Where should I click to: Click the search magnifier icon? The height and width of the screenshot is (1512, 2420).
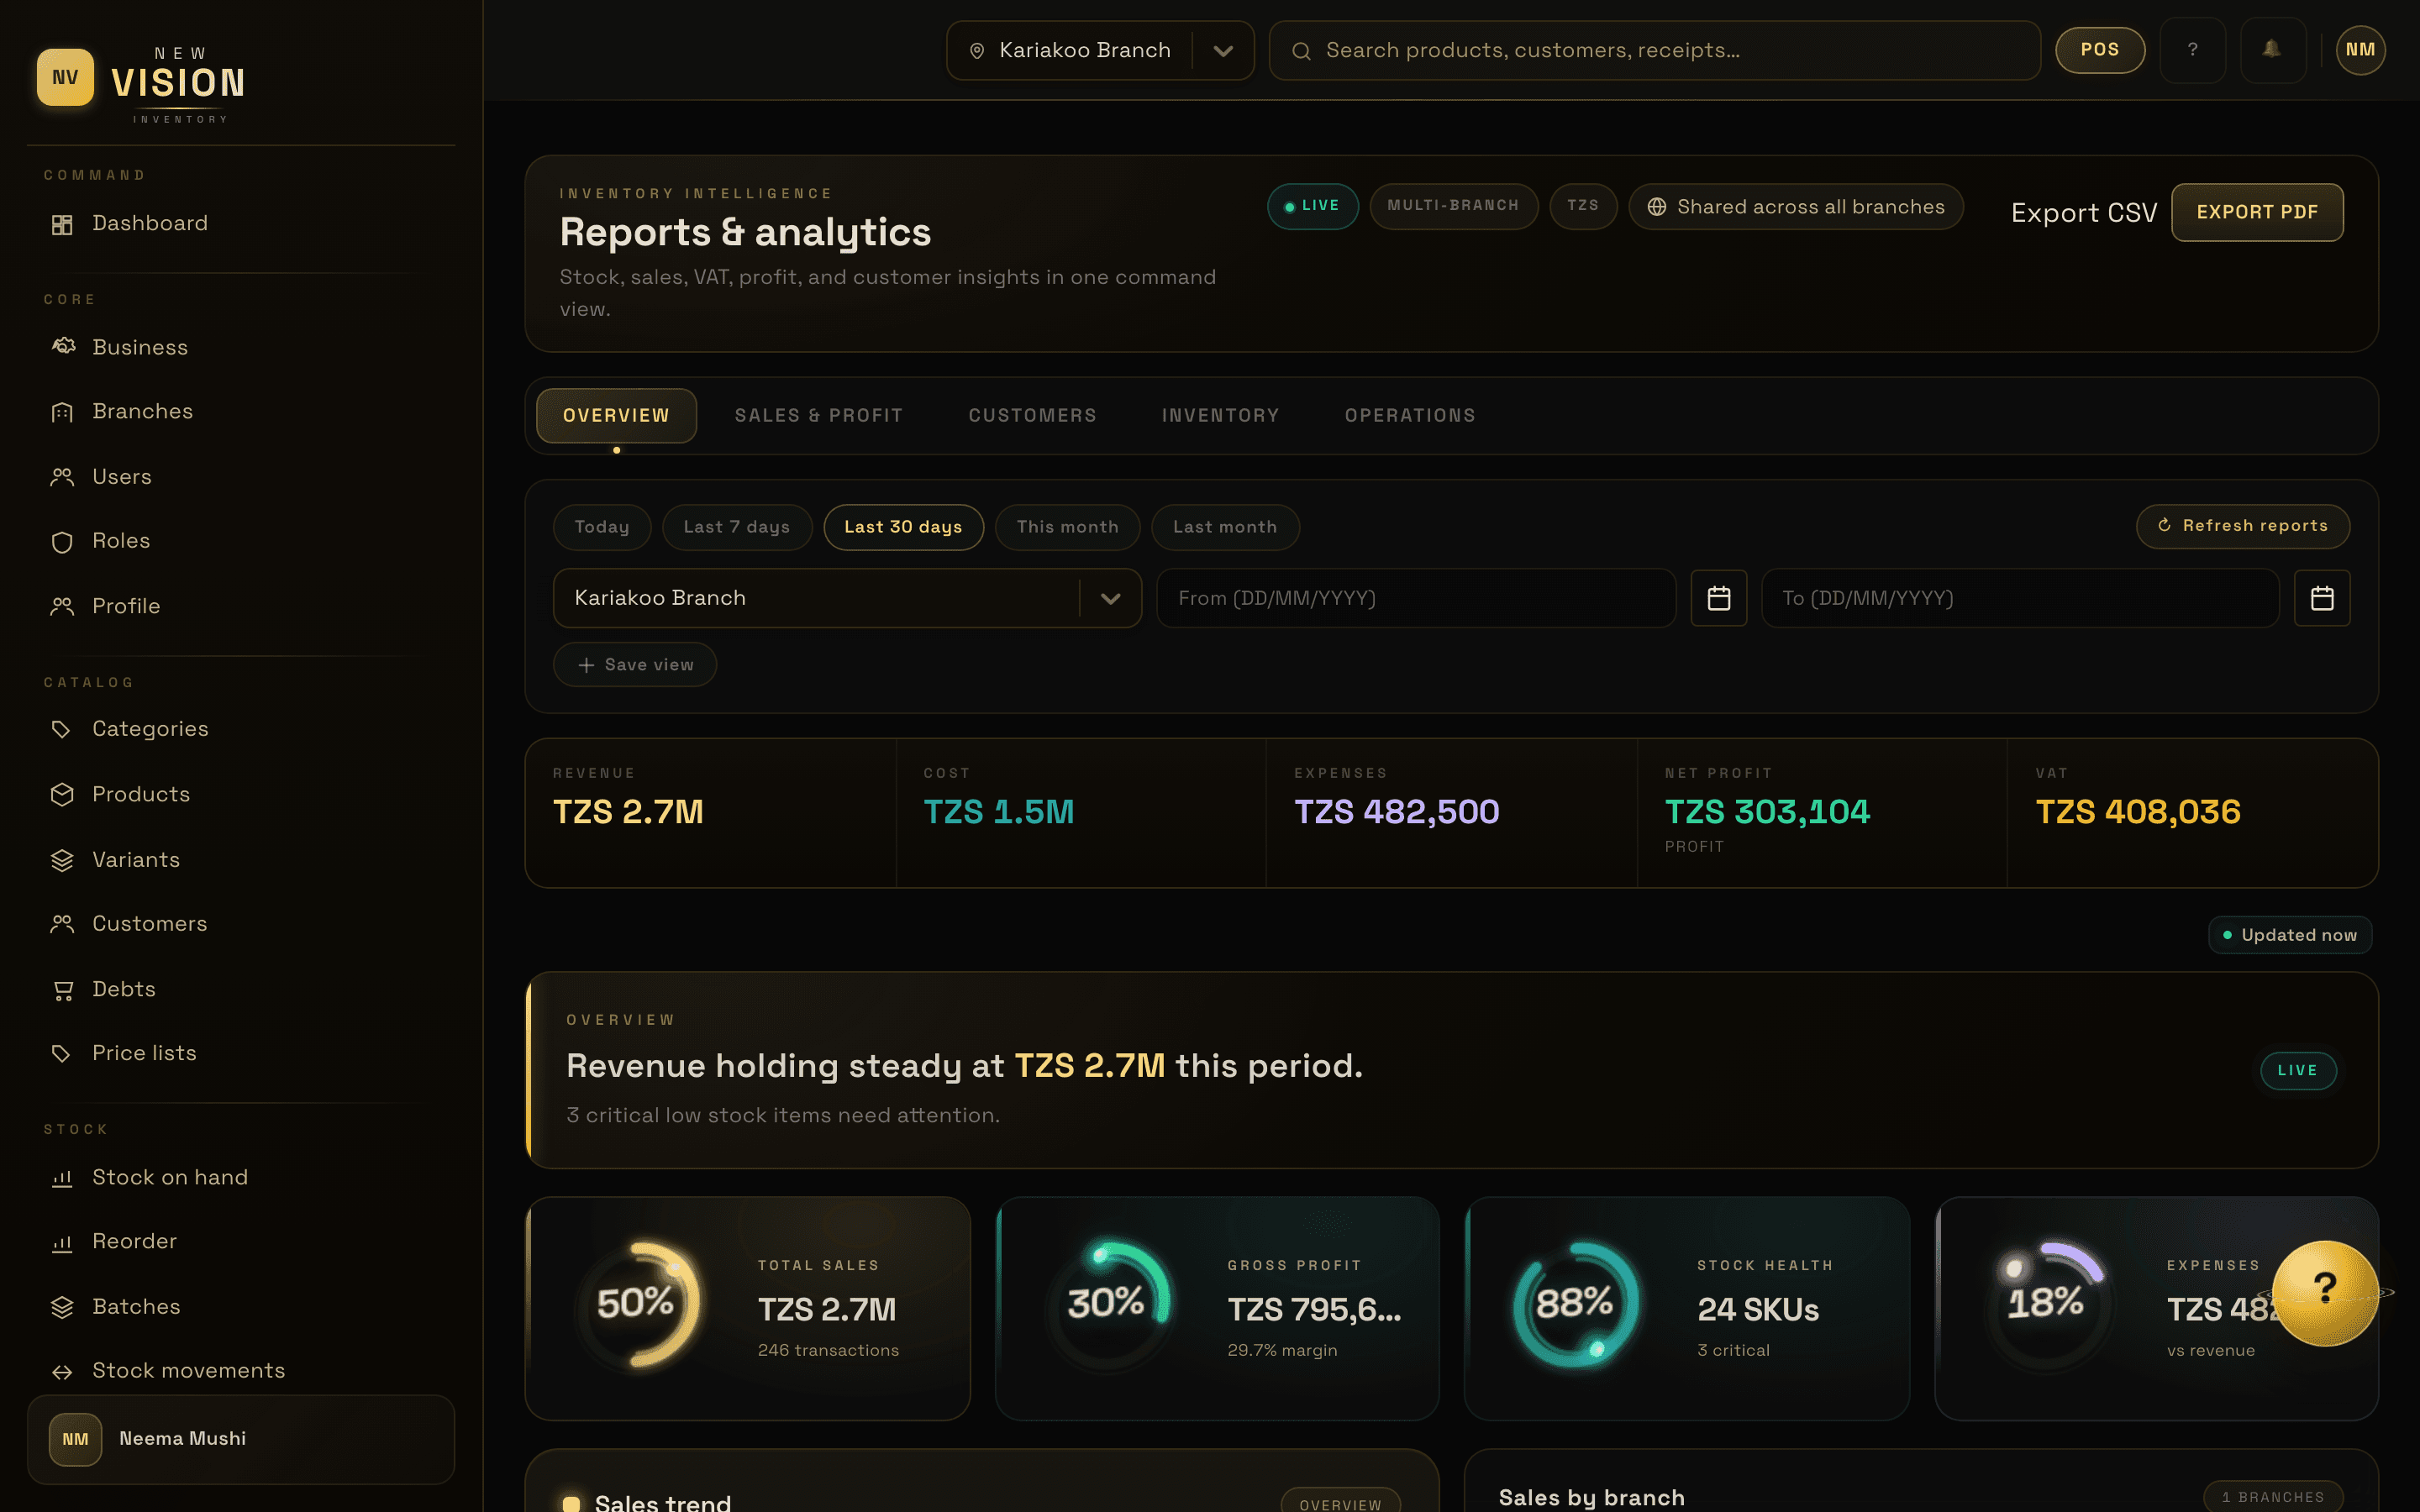tap(1301, 51)
